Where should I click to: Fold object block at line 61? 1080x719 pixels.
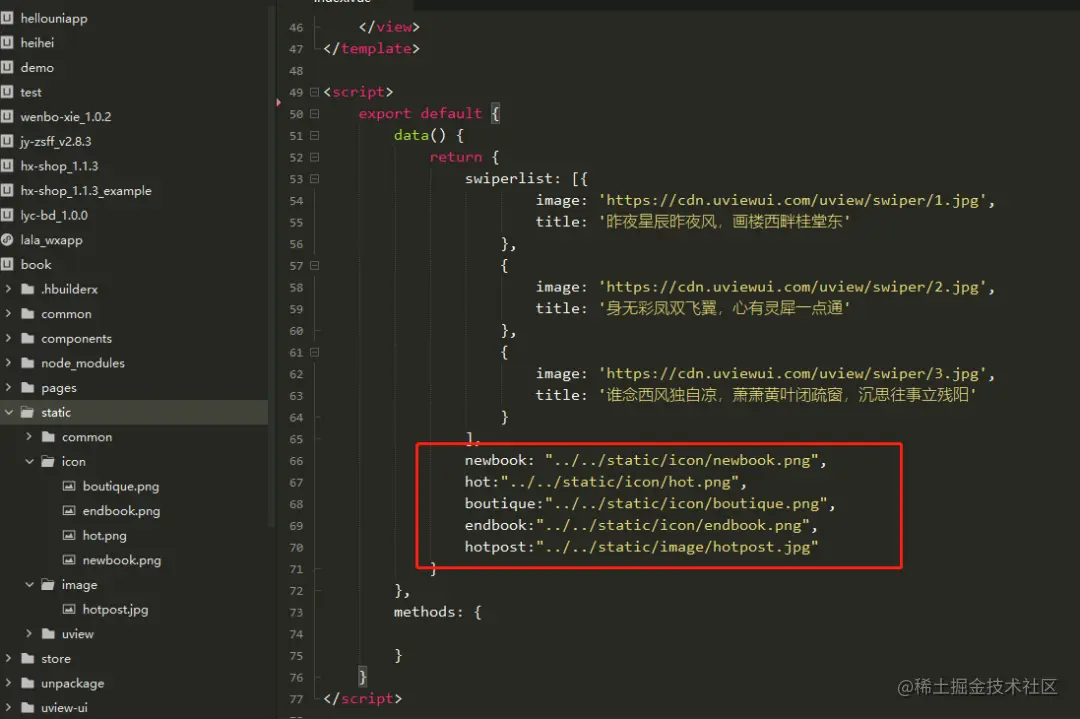click(315, 352)
